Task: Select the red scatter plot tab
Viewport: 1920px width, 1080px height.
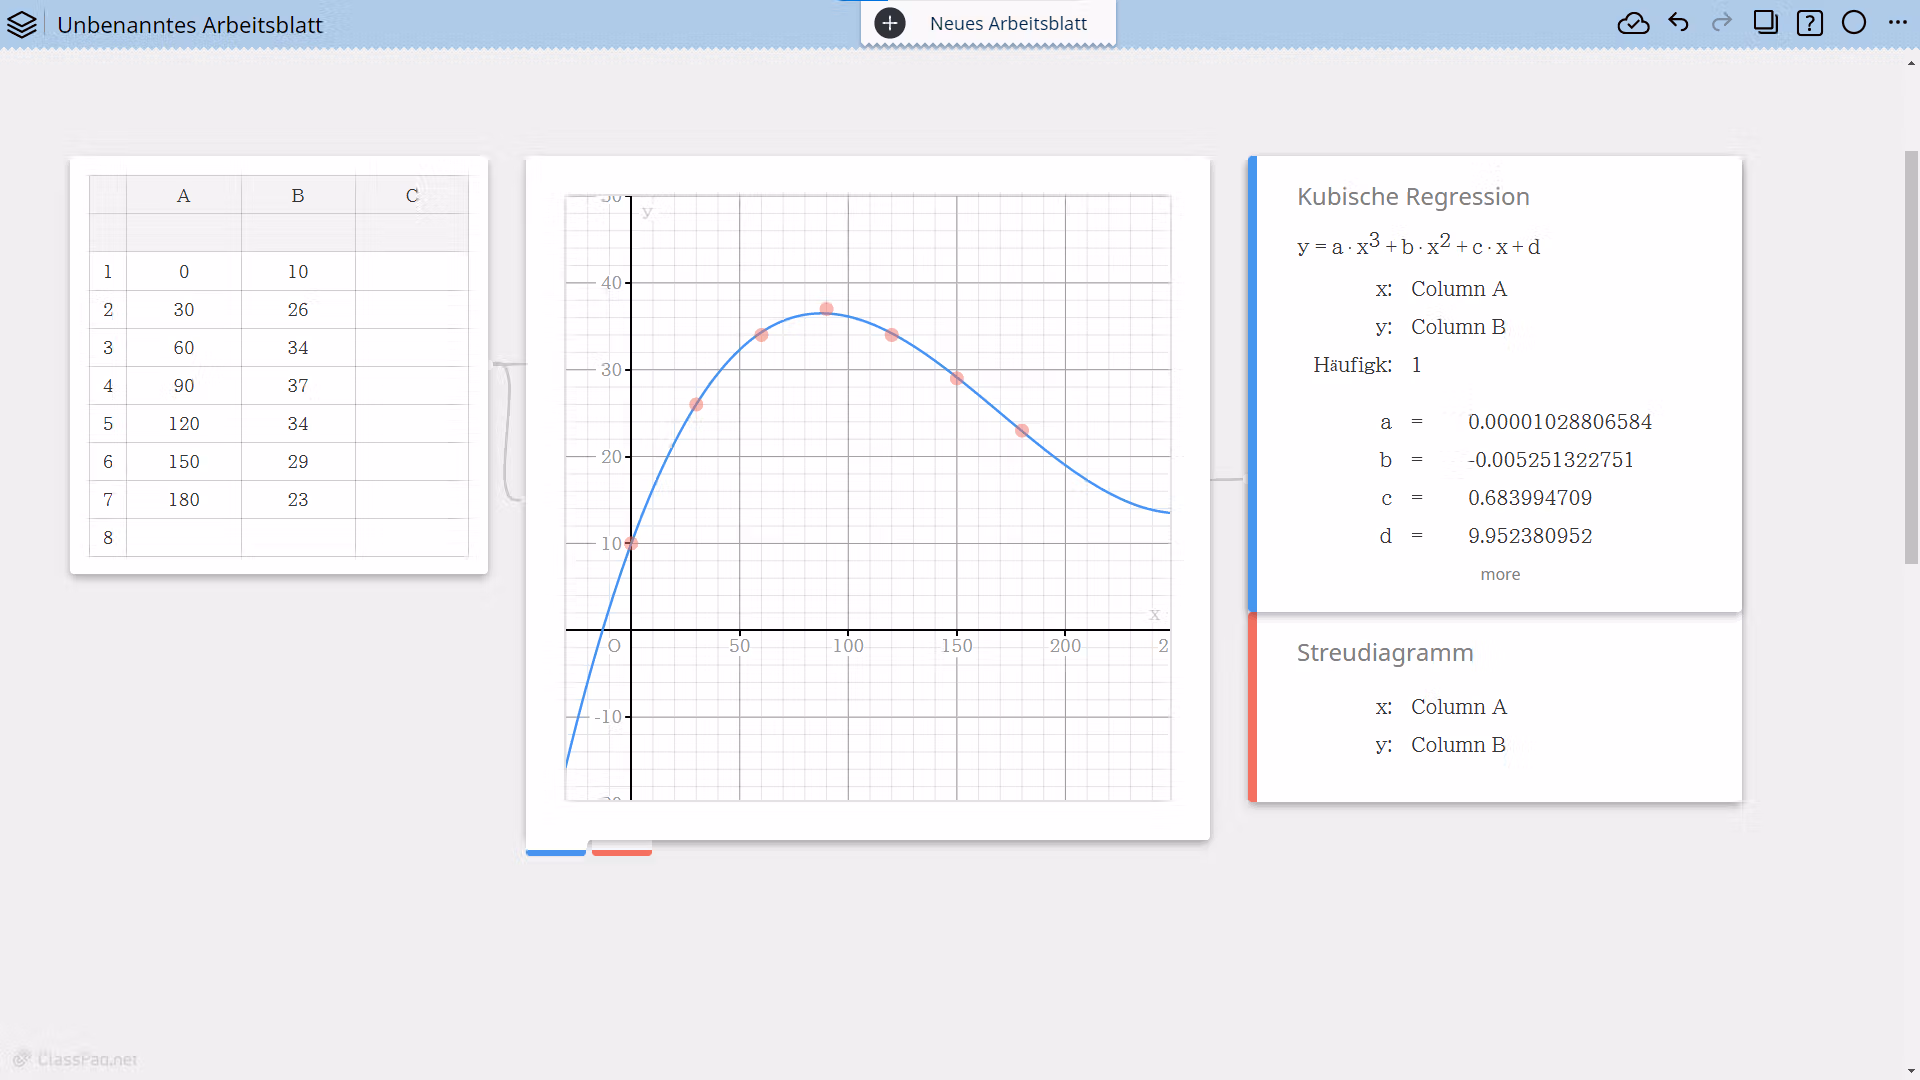Action: (621, 851)
